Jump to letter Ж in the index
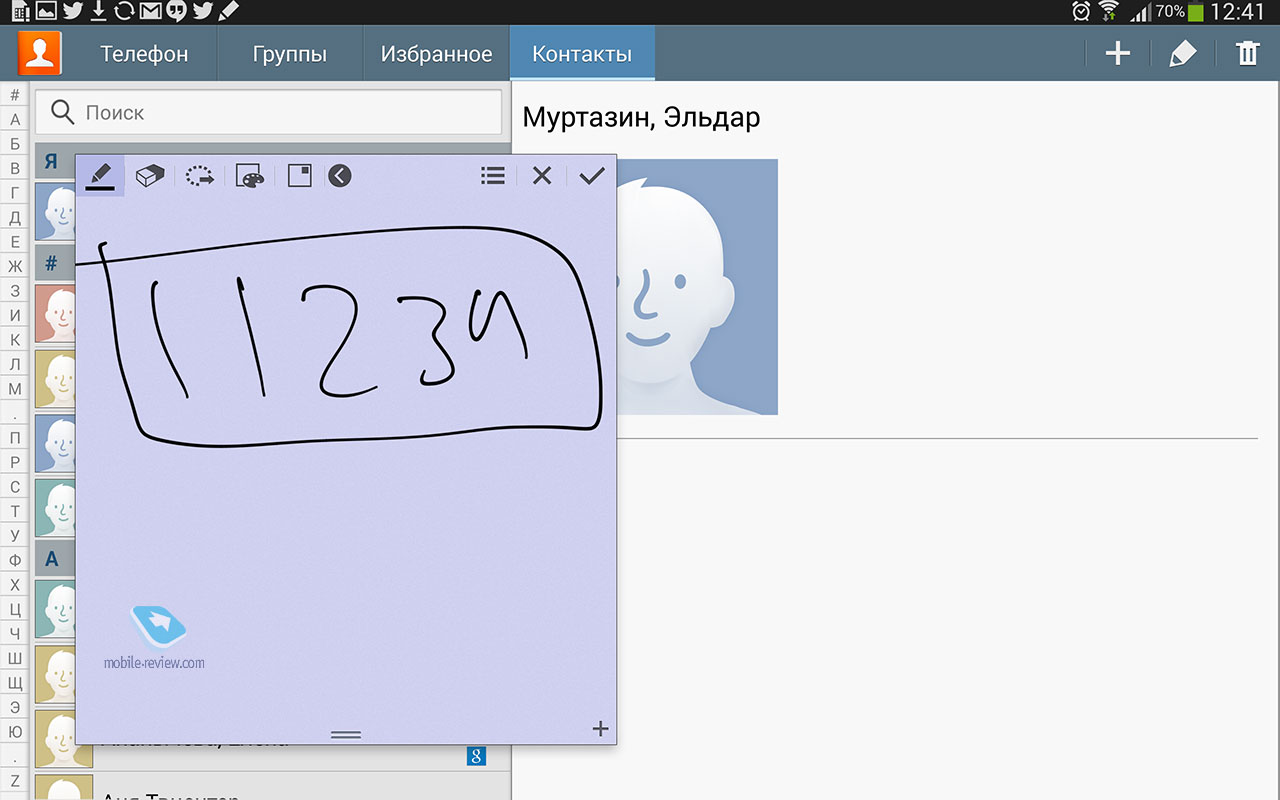This screenshot has width=1280, height=800. (15, 266)
